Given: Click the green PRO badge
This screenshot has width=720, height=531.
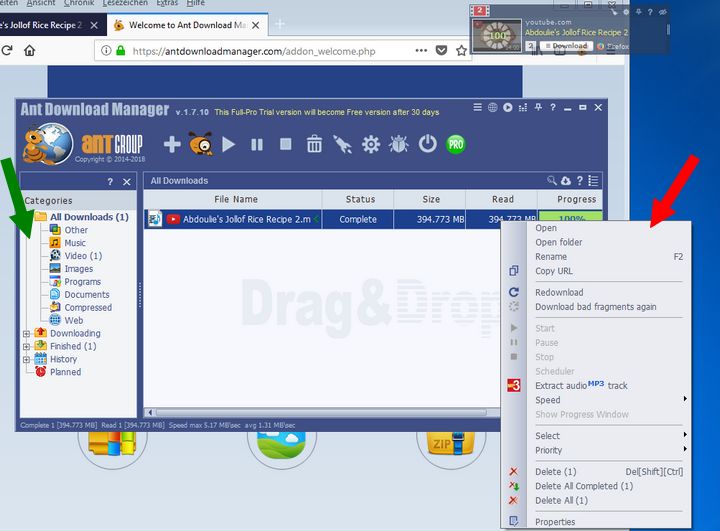Looking at the screenshot, I should click(x=456, y=144).
